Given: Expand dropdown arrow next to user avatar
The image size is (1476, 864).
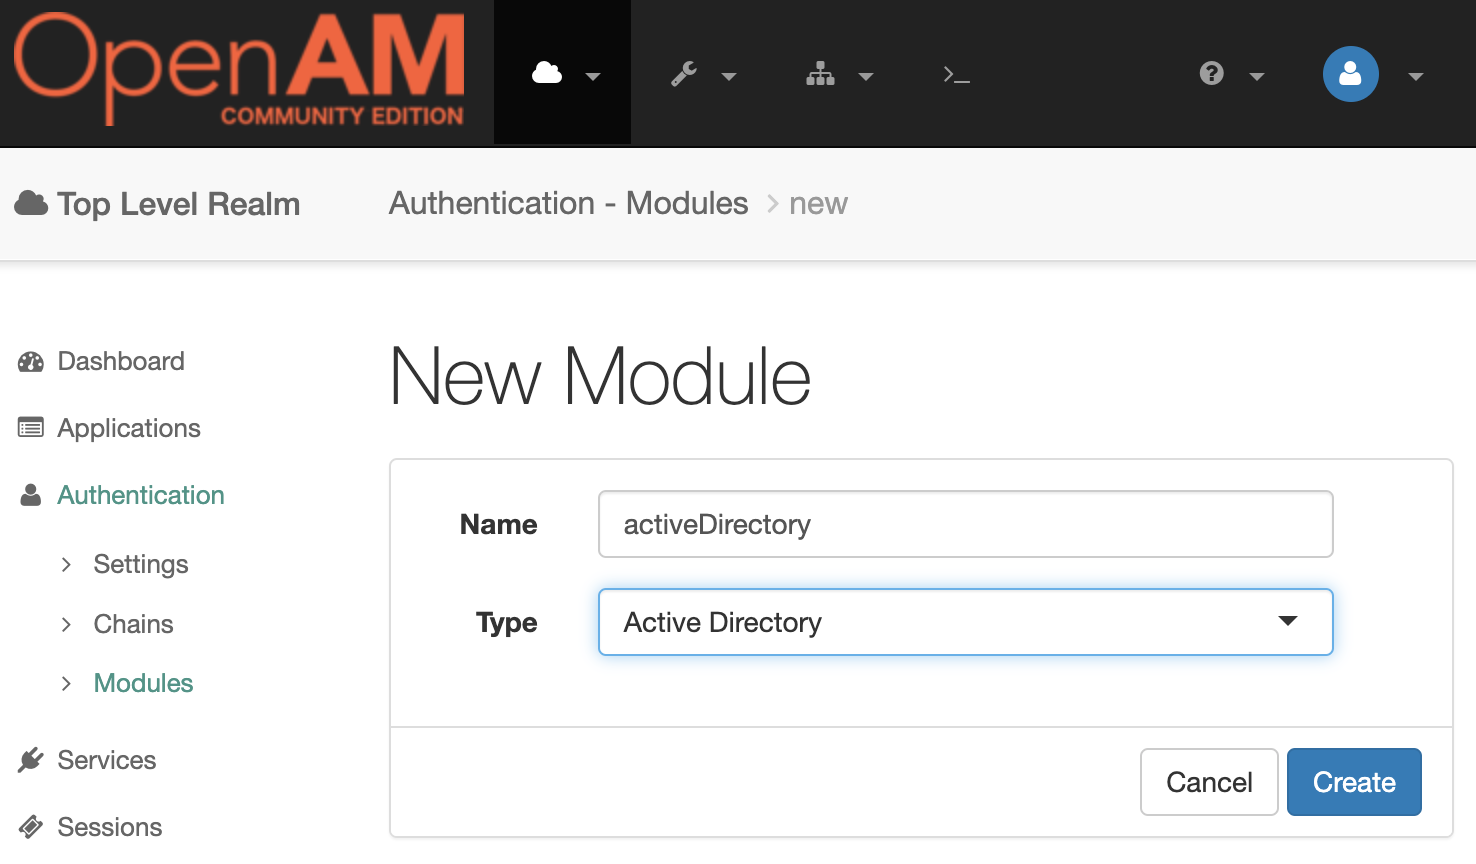Looking at the screenshot, I should coord(1415,76).
